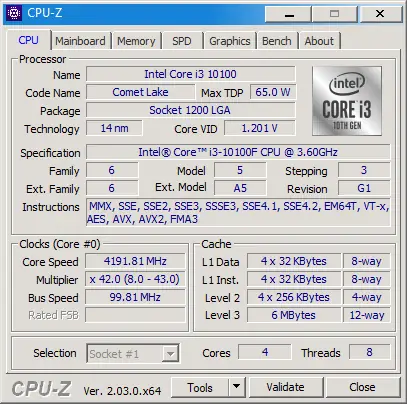Screen dimensions: 407x404
Task: Click the empty Rated FSB field
Action: click(x=135, y=315)
